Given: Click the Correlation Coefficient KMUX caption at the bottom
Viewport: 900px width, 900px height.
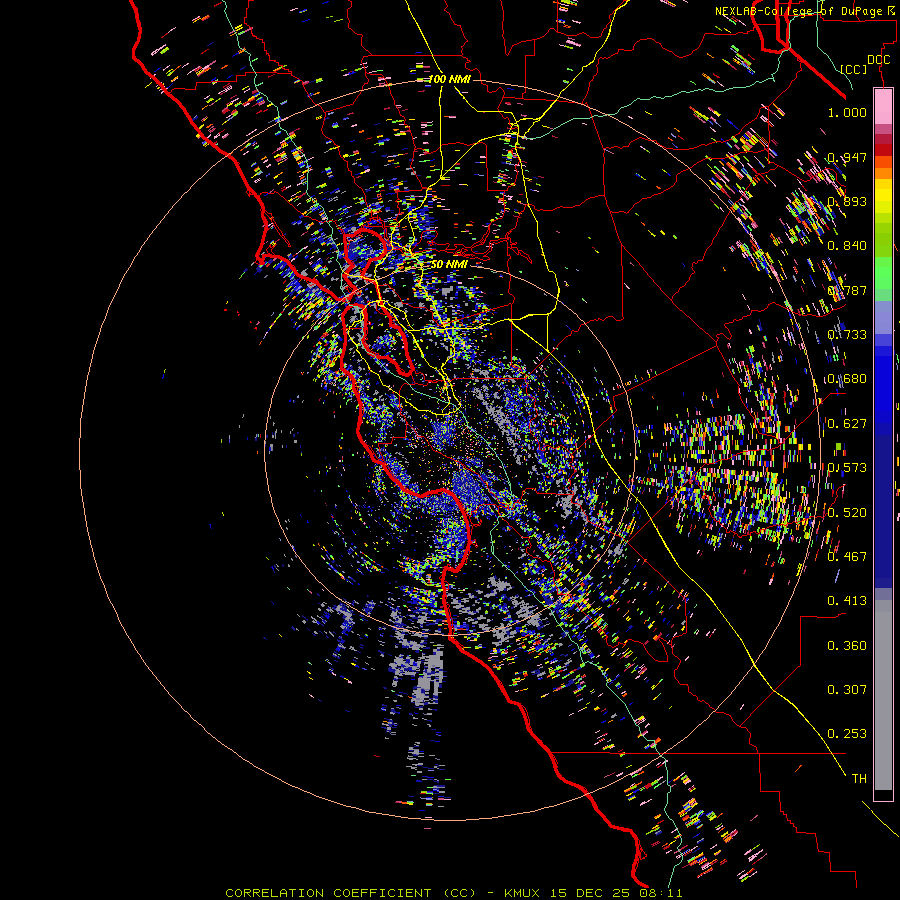Looking at the screenshot, I should click(x=453, y=893).
